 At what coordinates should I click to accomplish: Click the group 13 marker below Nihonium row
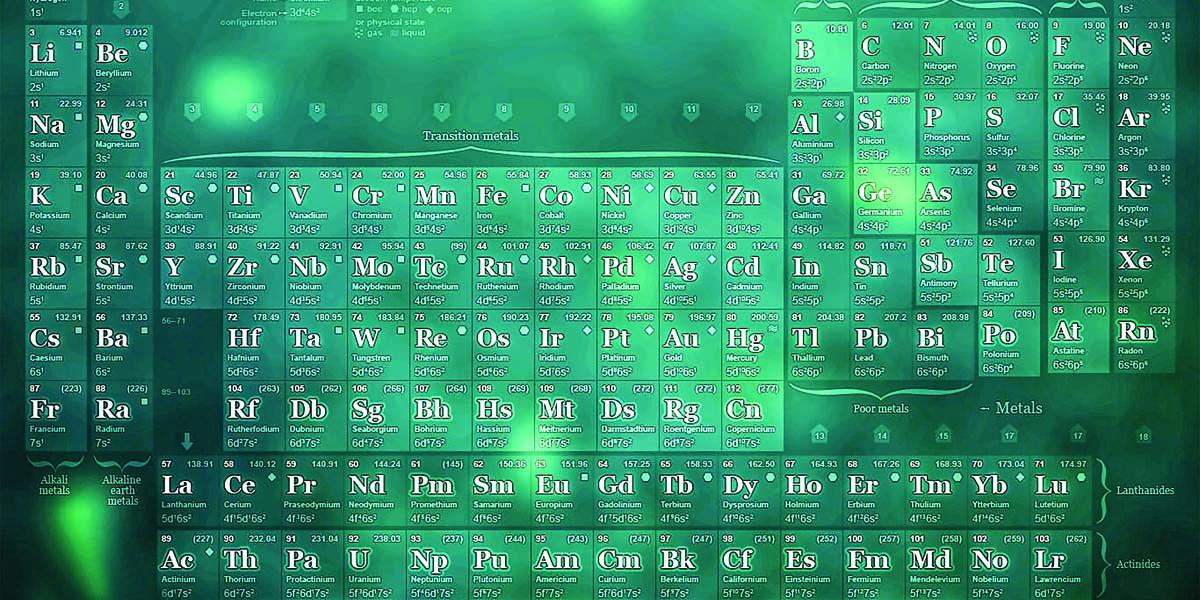click(x=819, y=434)
